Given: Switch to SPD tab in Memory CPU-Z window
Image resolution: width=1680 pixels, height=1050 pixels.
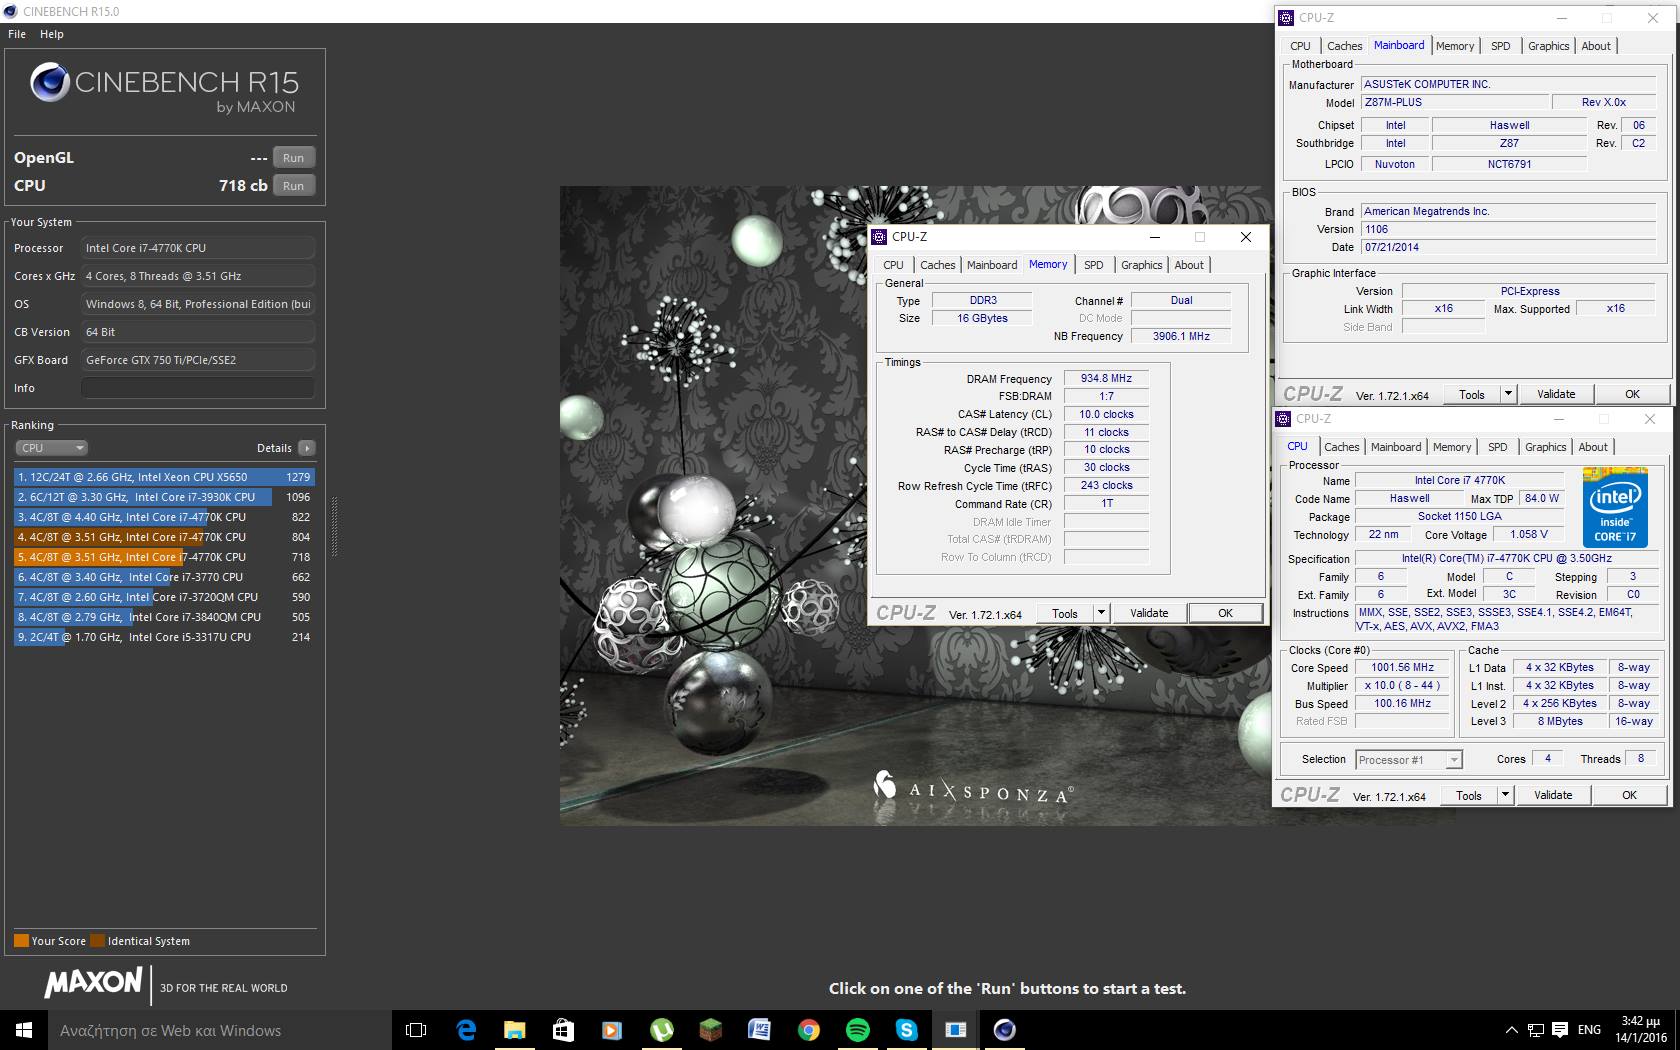Looking at the screenshot, I should pos(1094,265).
